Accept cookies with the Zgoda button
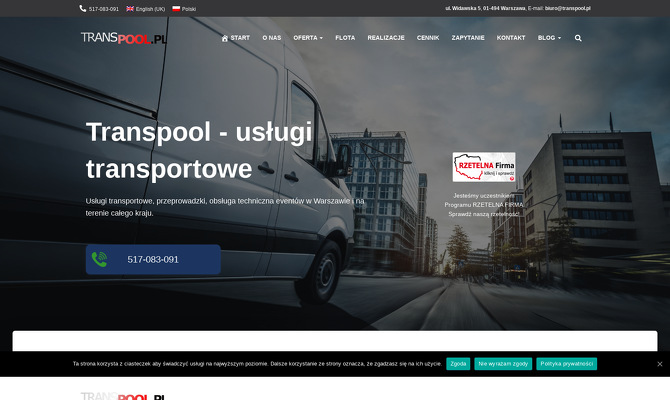Screen dimensions: 670x400 [458, 364]
